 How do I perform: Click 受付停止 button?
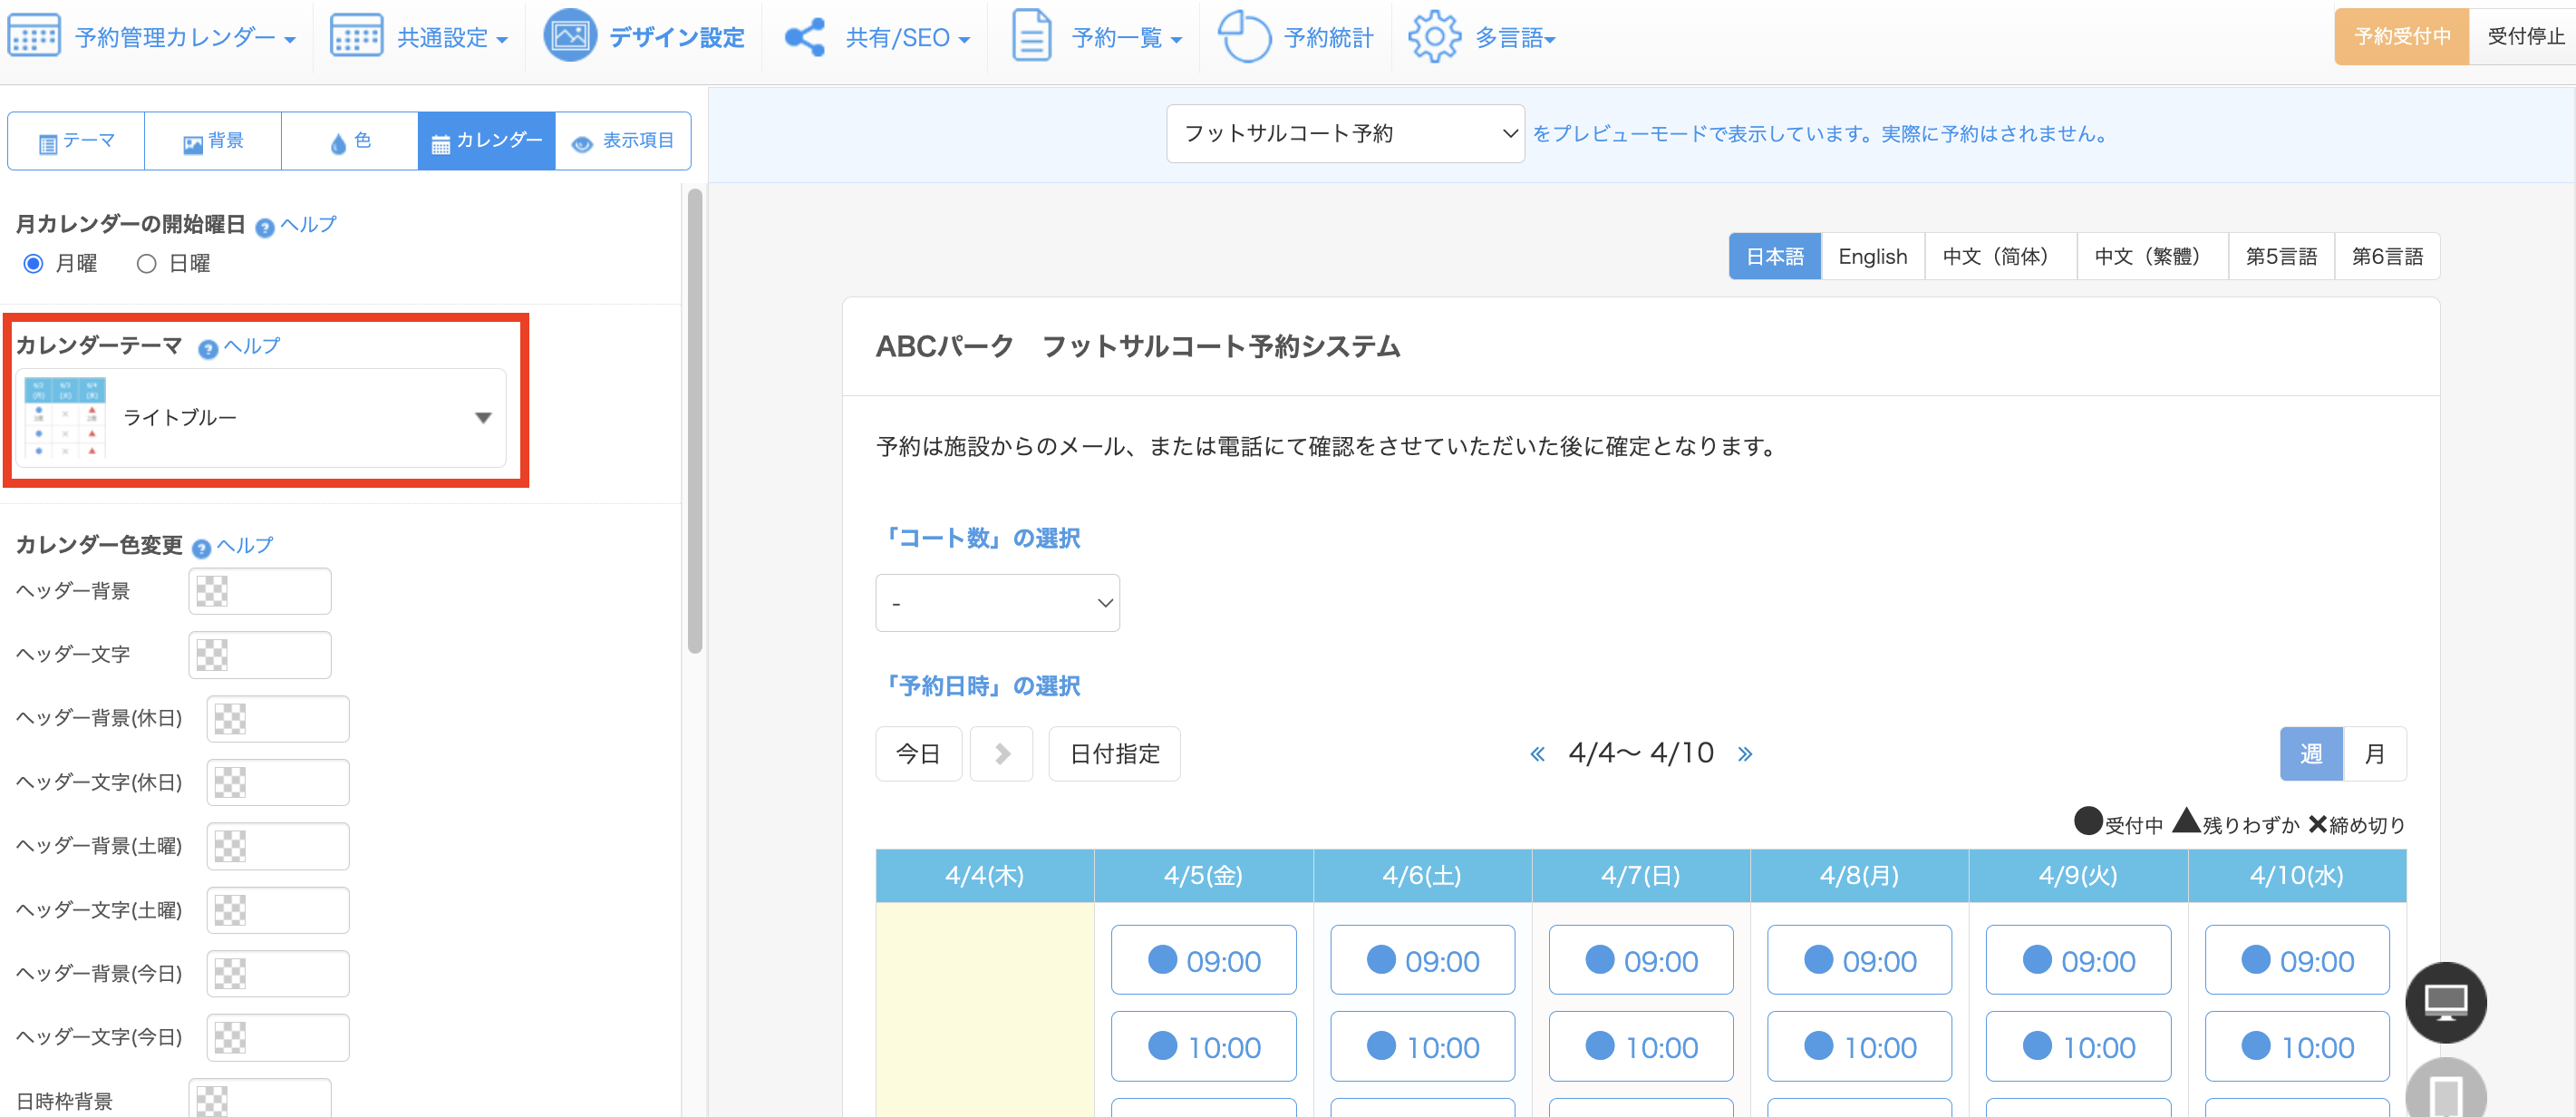pyautogui.click(x=2524, y=36)
